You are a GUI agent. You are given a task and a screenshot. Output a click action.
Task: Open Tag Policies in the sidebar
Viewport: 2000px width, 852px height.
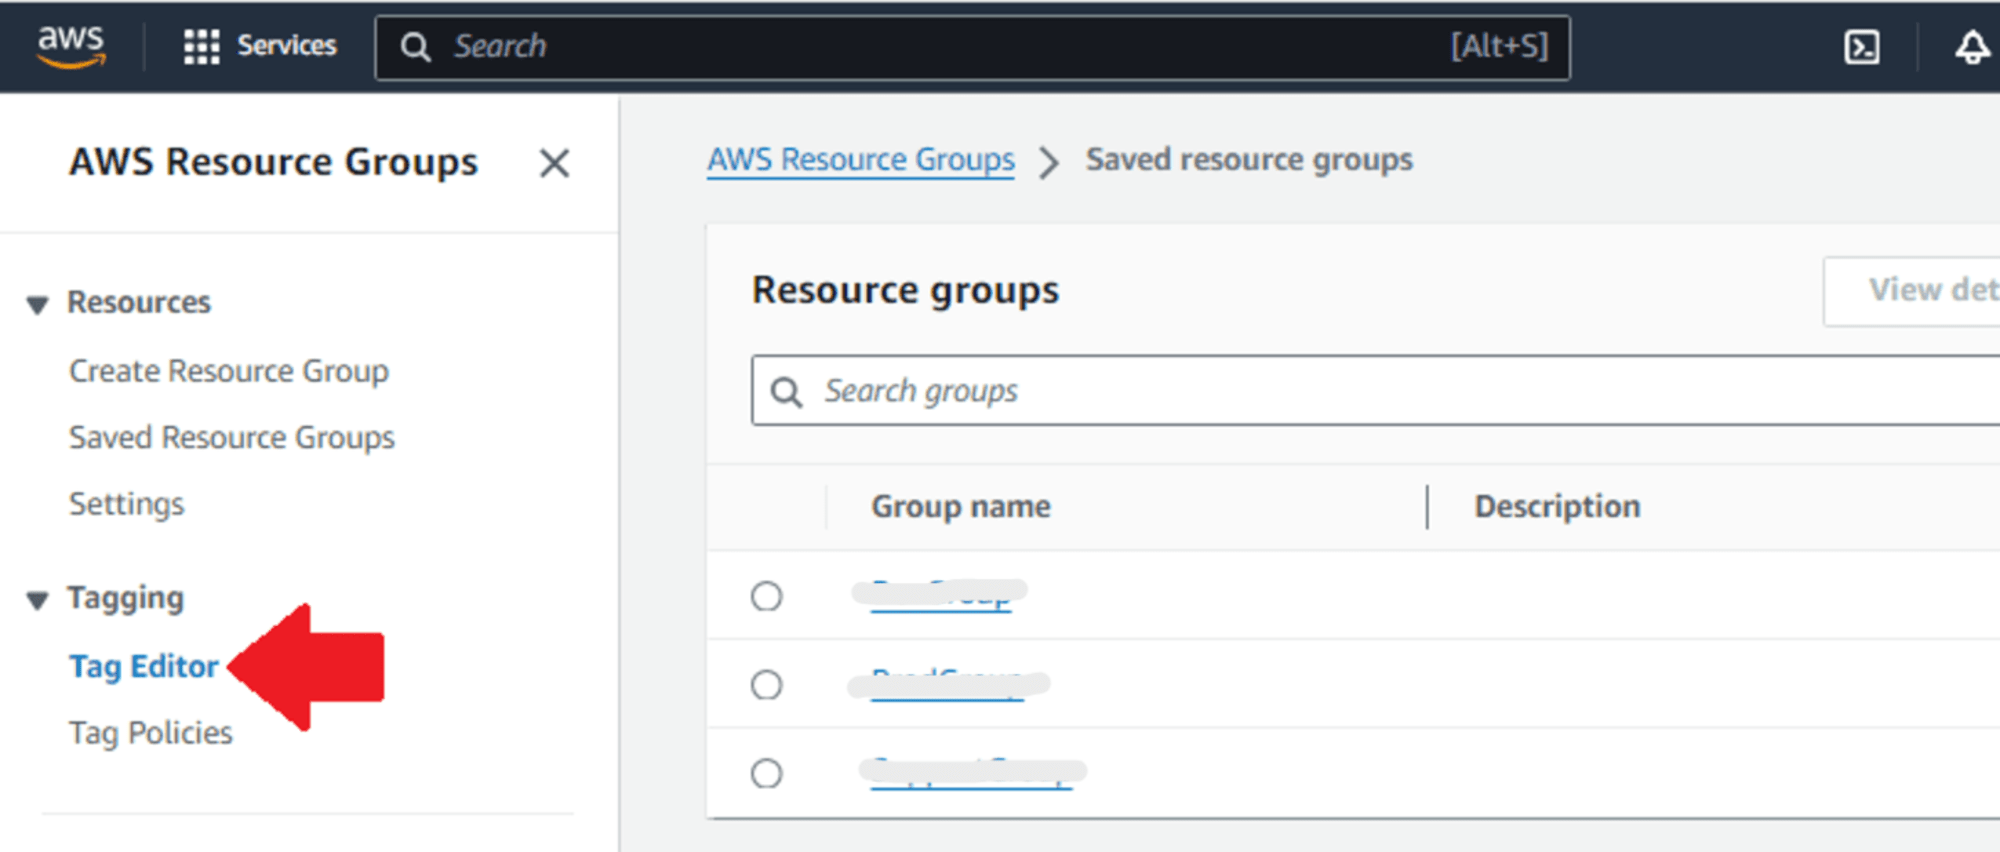pyautogui.click(x=151, y=733)
